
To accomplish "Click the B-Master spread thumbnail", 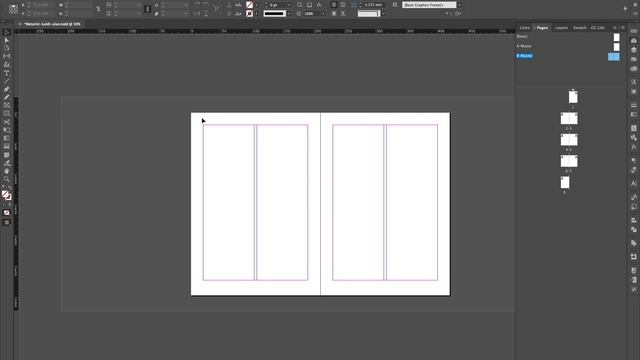I will 613,57.
